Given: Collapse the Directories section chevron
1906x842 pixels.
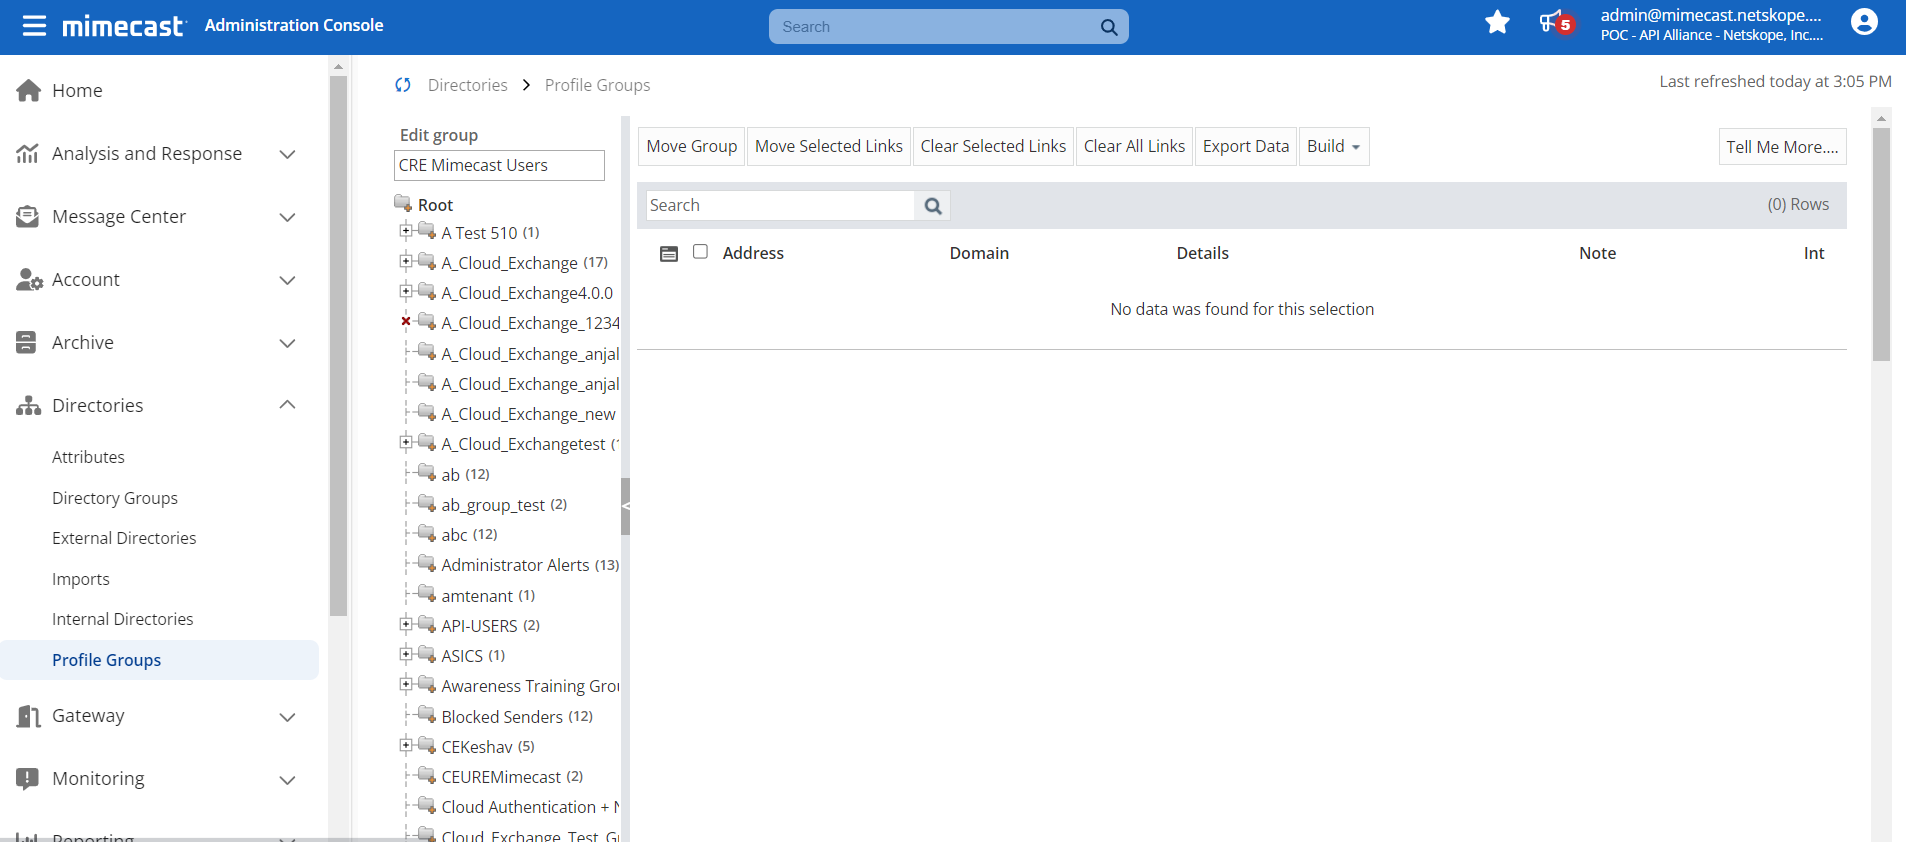Looking at the screenshot, I should (287, 405).
